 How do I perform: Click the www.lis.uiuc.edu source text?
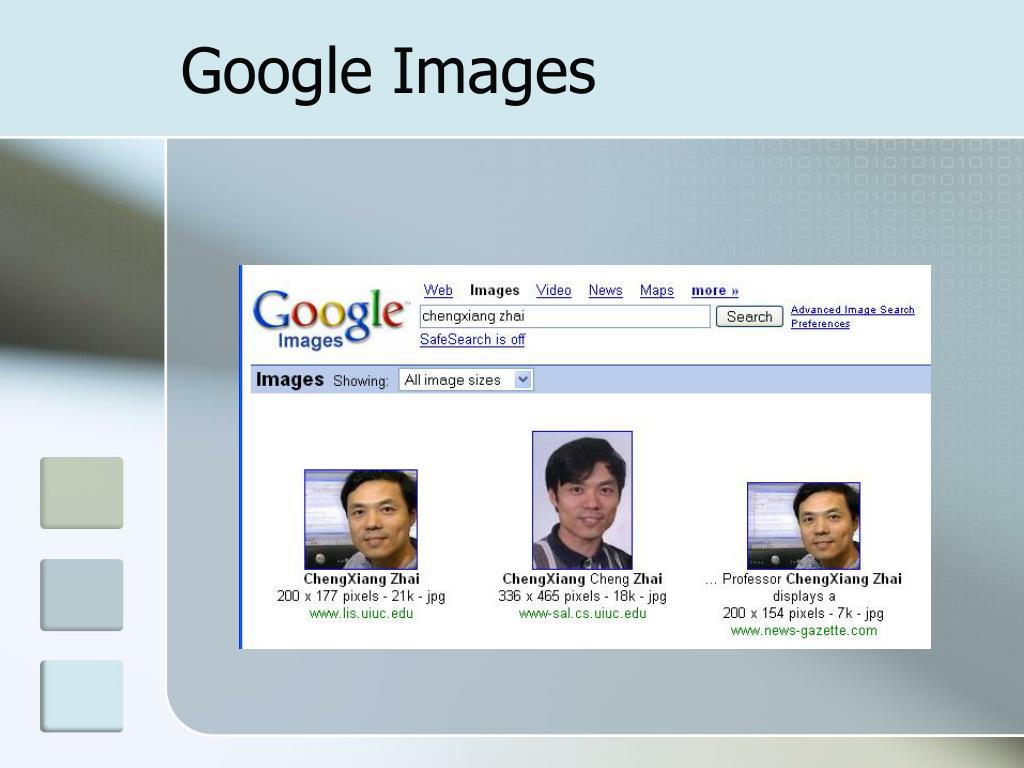click(361, 613)
